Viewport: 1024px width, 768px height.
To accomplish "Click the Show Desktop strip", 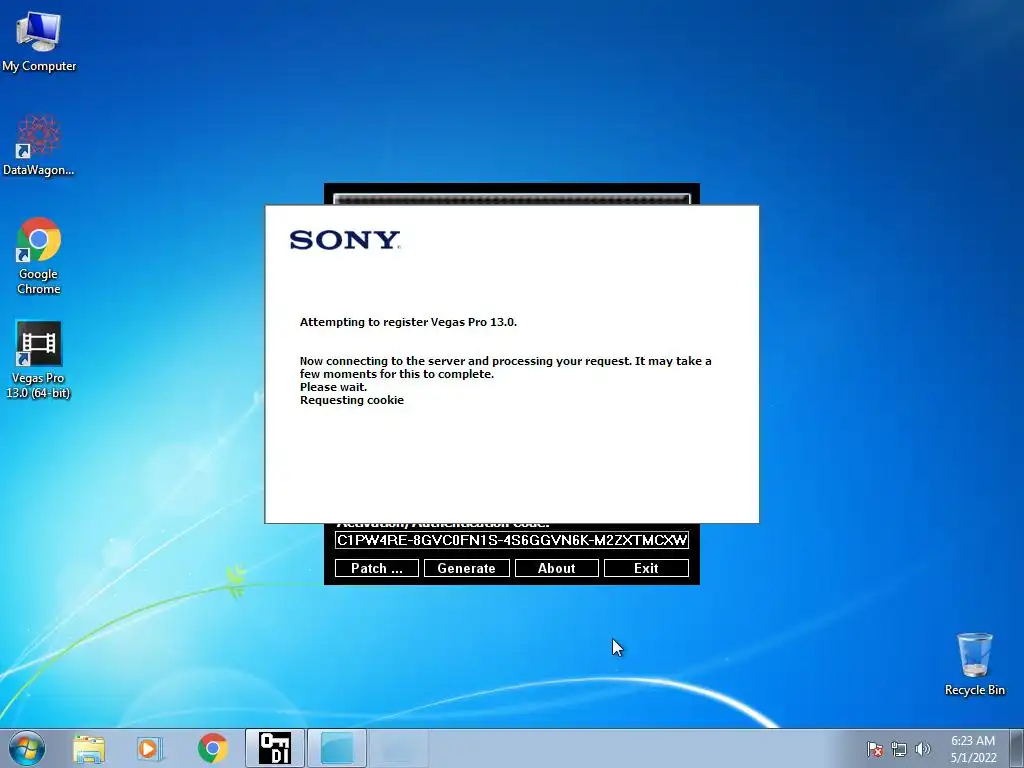I will coord(1018,748).
